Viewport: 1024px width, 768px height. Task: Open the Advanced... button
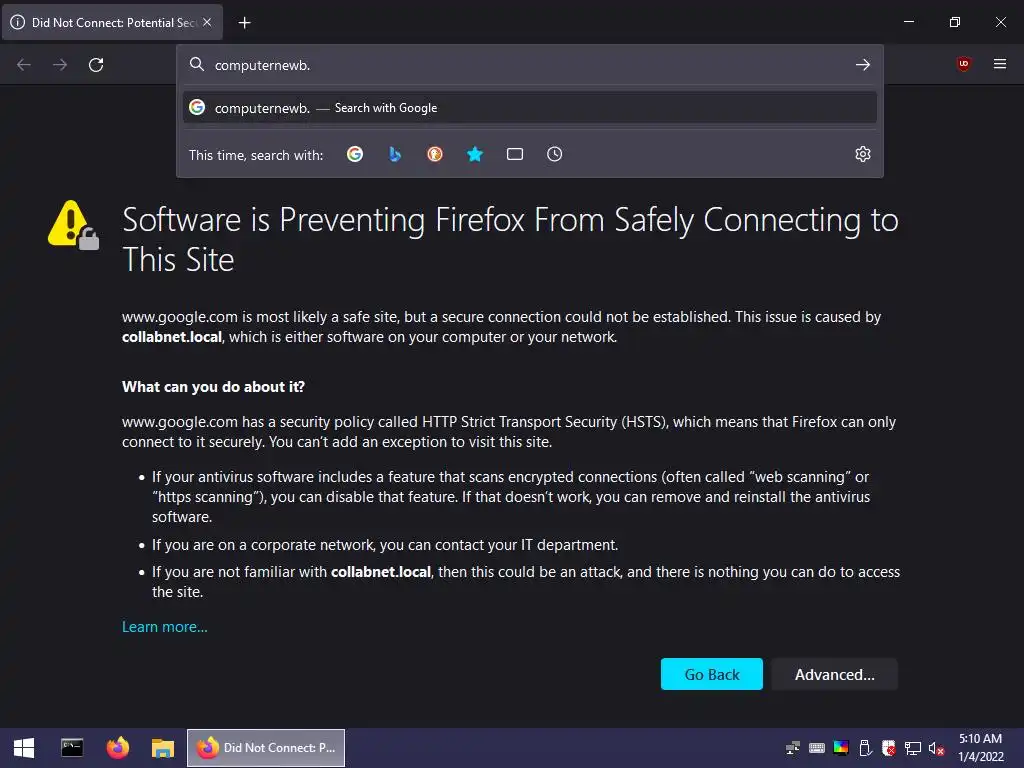click(835, 674)
